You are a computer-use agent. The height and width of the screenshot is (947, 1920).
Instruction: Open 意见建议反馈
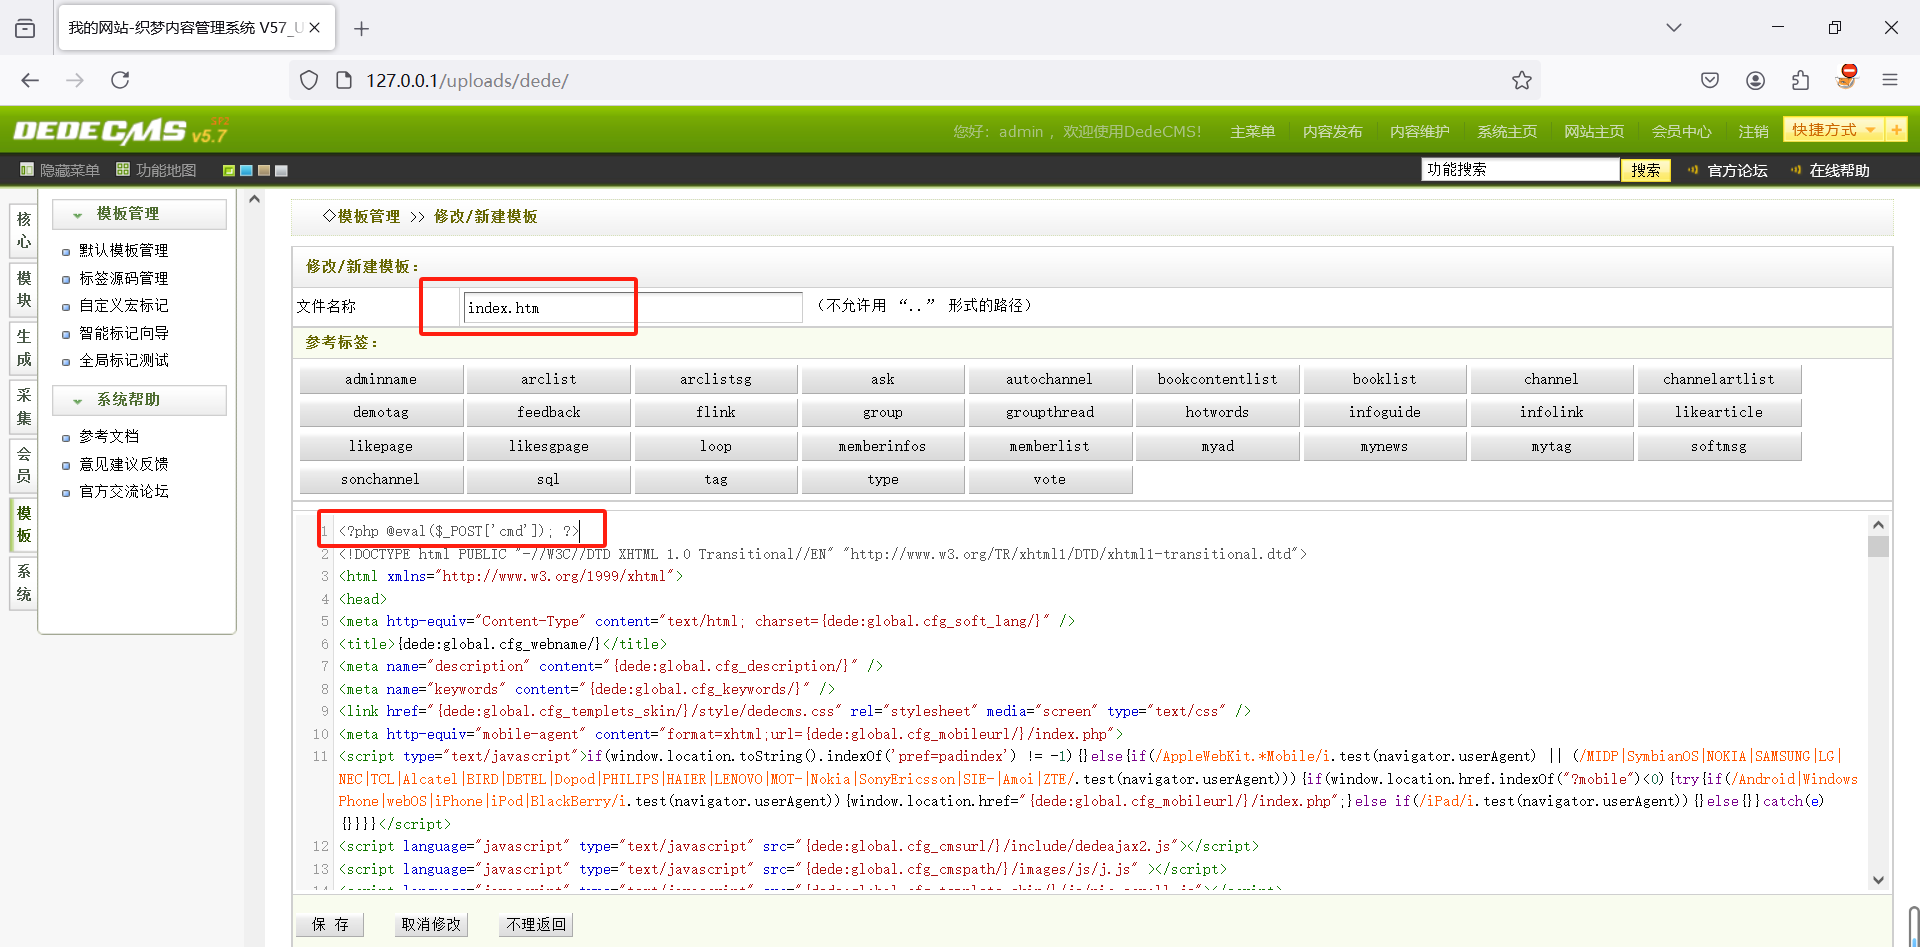pos(124,464)
